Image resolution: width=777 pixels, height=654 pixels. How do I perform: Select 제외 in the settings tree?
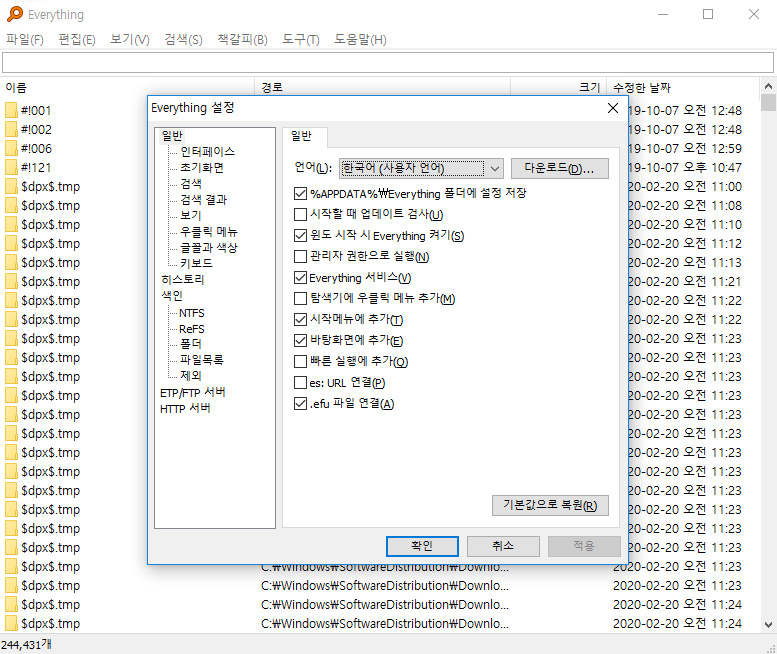[191, 376]
